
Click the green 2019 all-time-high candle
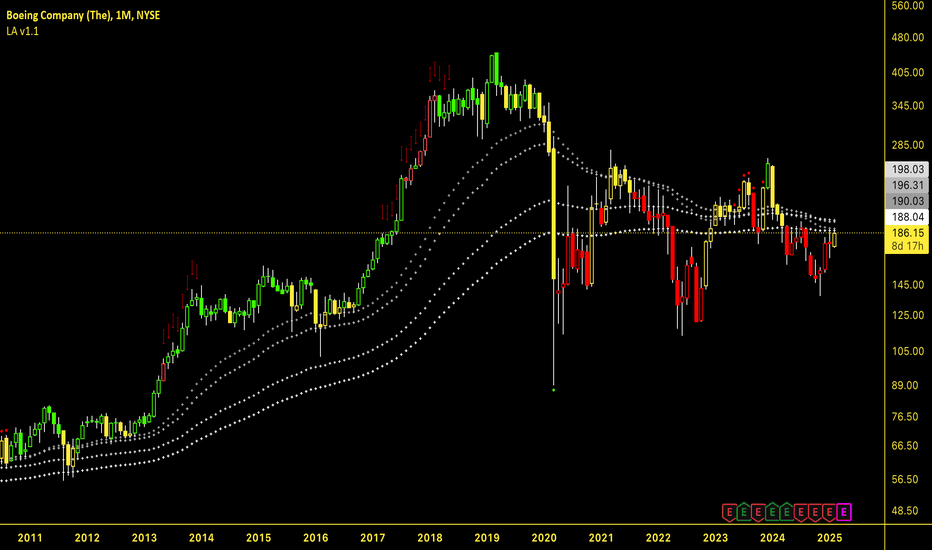(496, 68)
